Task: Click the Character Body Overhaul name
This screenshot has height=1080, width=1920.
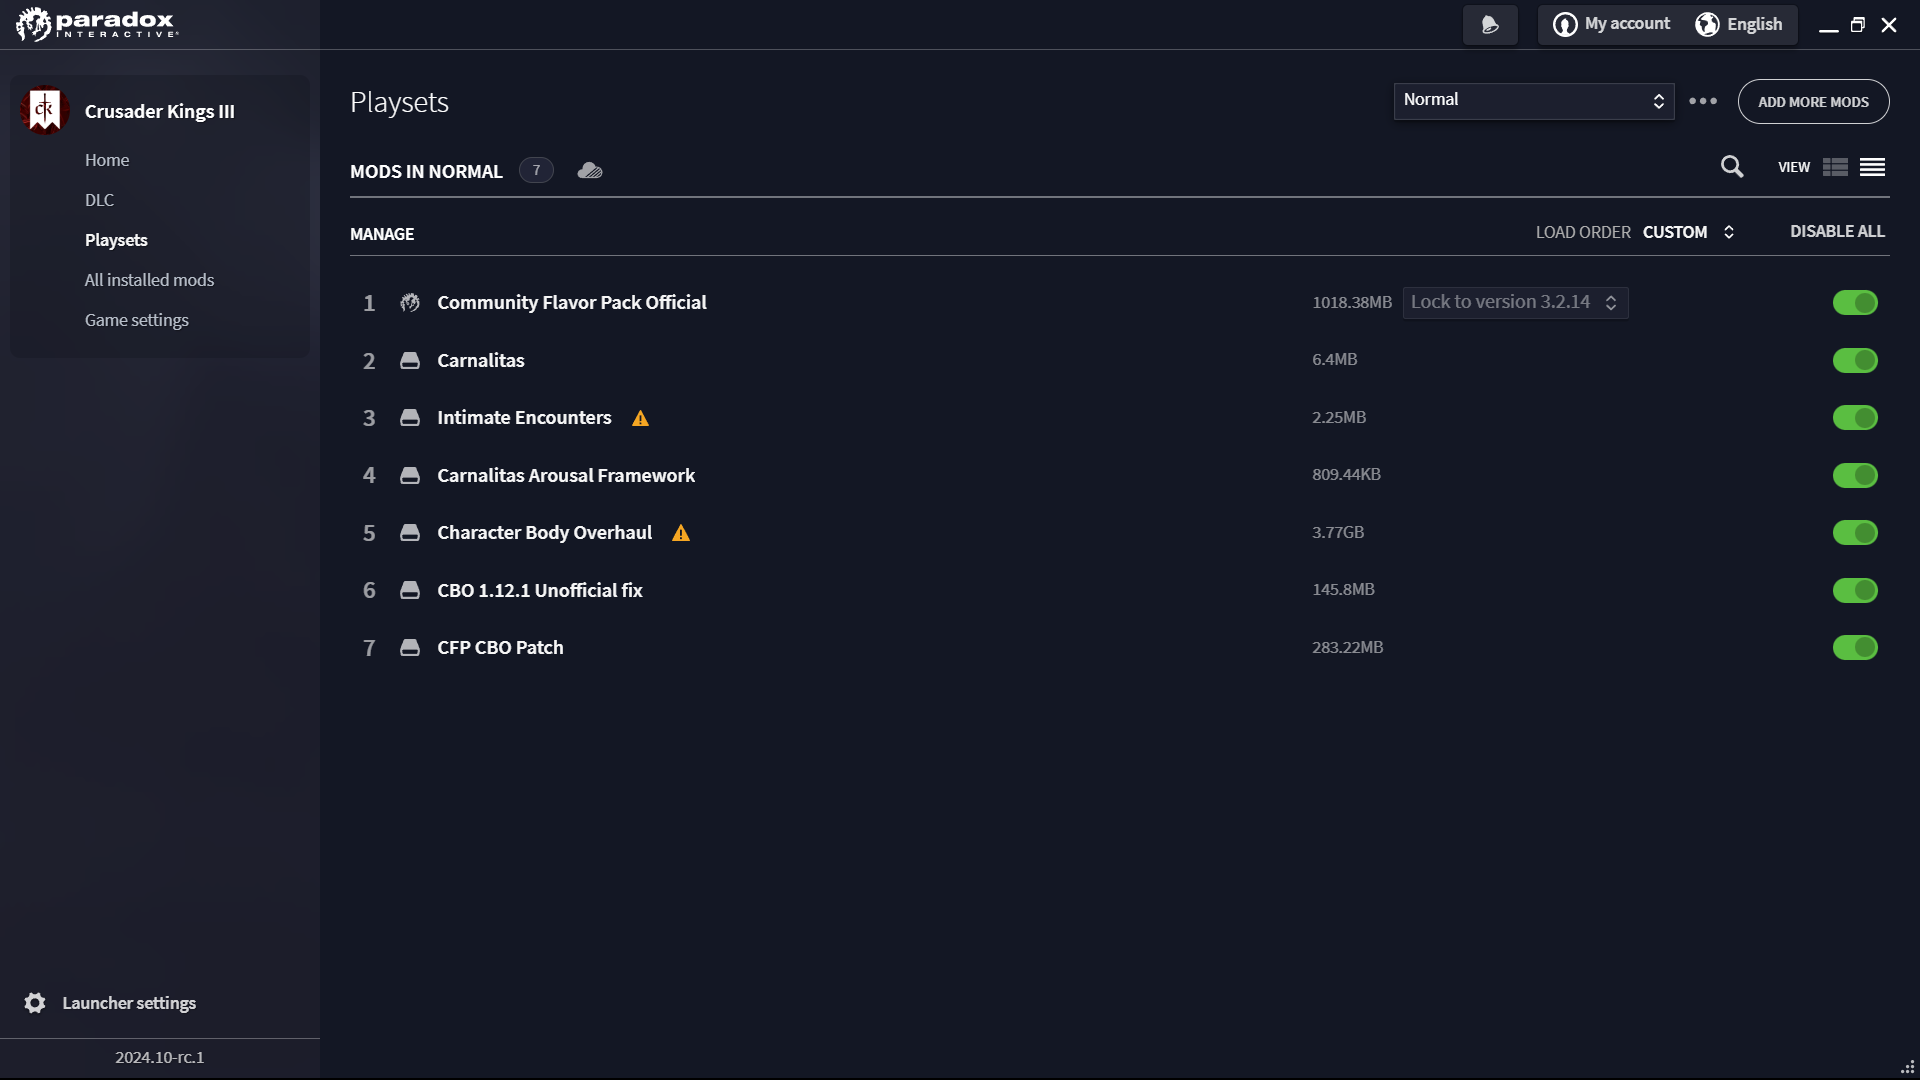Action: point(544,532)
